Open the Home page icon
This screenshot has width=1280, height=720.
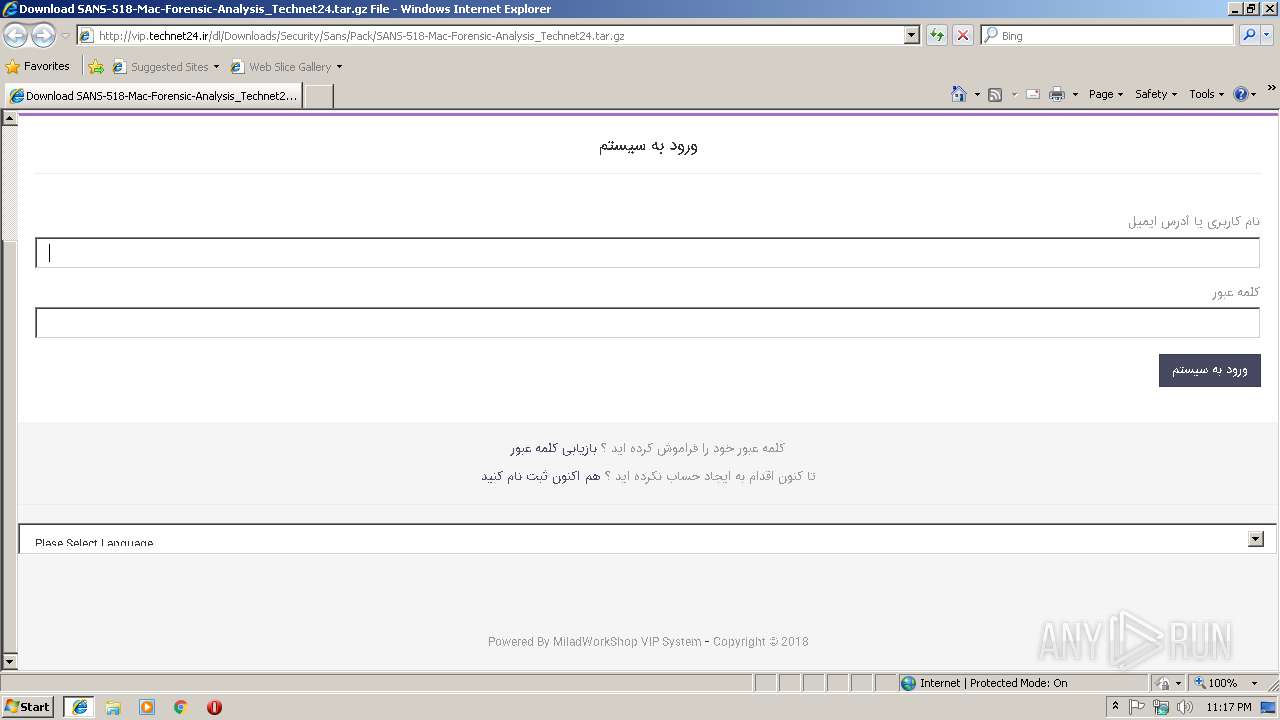959,94
